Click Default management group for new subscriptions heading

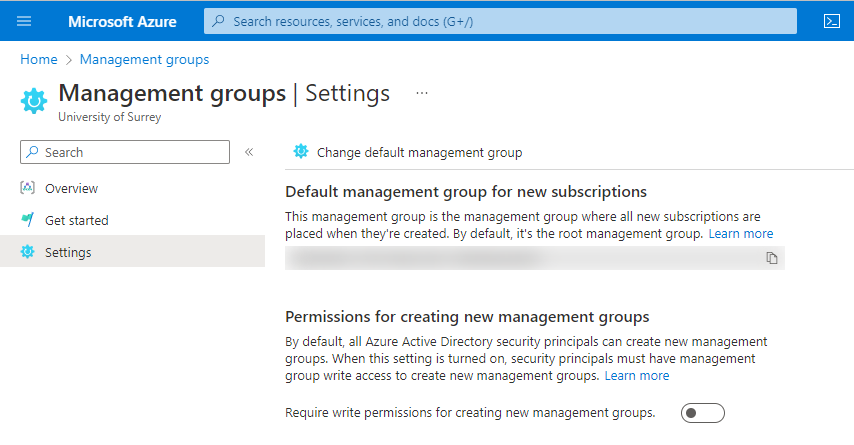[x=466, y=192]
